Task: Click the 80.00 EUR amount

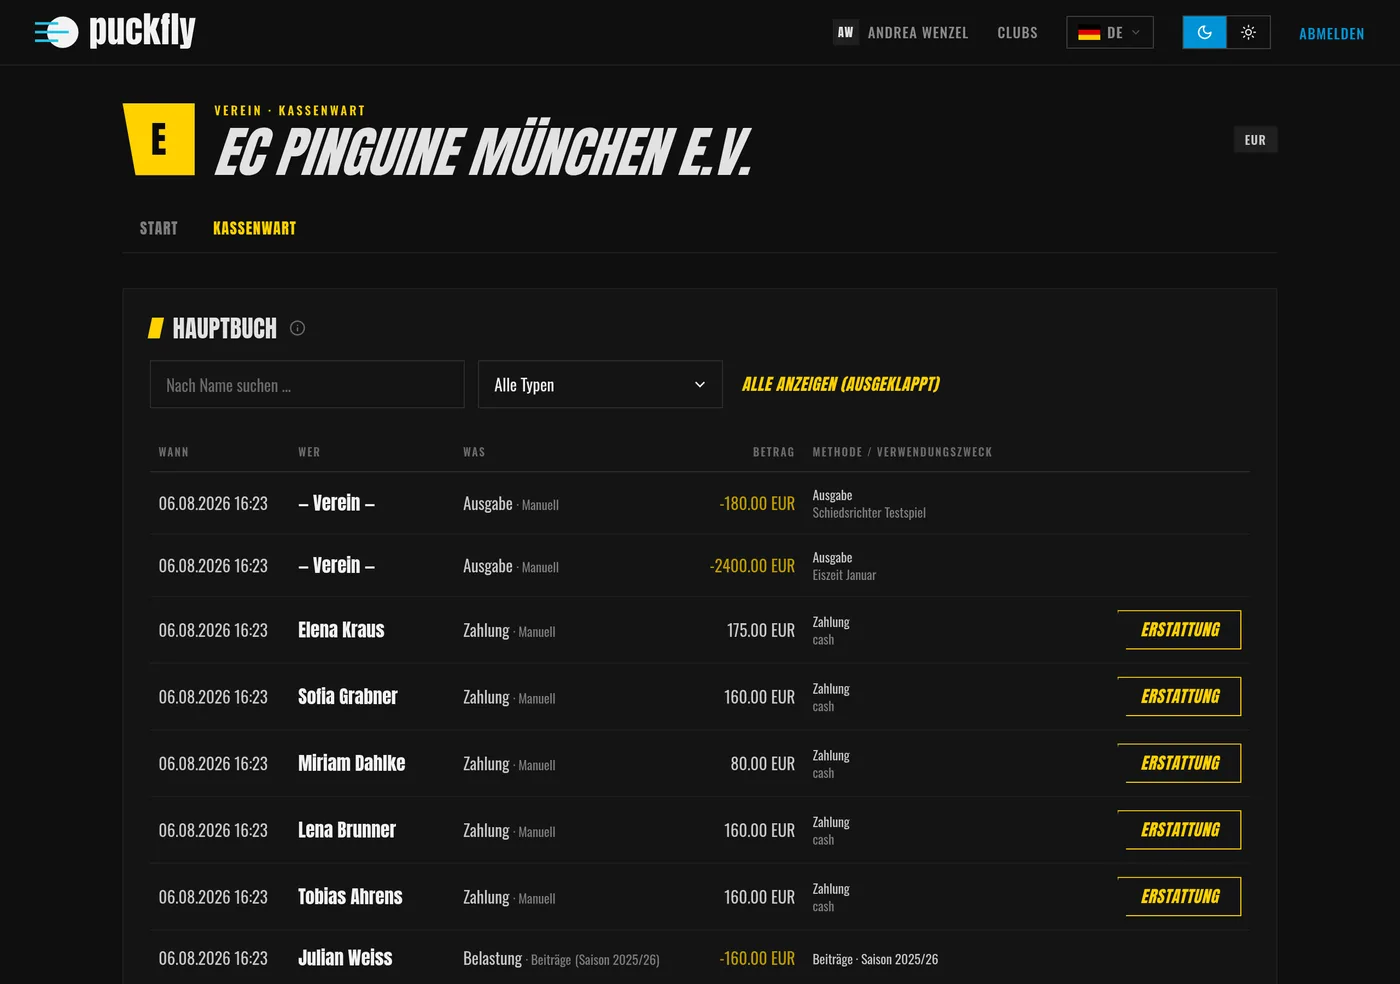Action: pos(763,764)
